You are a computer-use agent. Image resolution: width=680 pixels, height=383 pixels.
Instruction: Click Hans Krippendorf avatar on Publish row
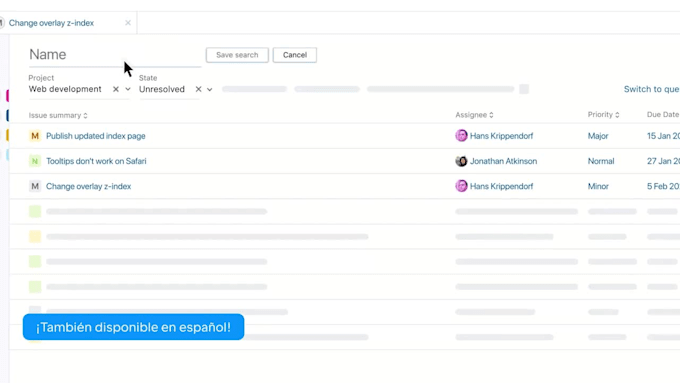point(461,136)
